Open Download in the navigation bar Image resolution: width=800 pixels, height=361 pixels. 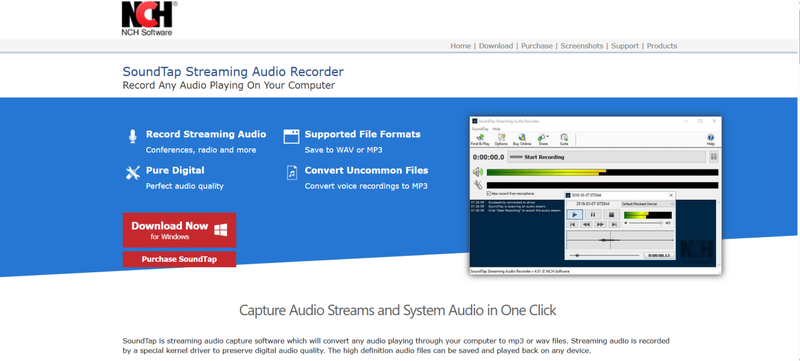[495, 45]
